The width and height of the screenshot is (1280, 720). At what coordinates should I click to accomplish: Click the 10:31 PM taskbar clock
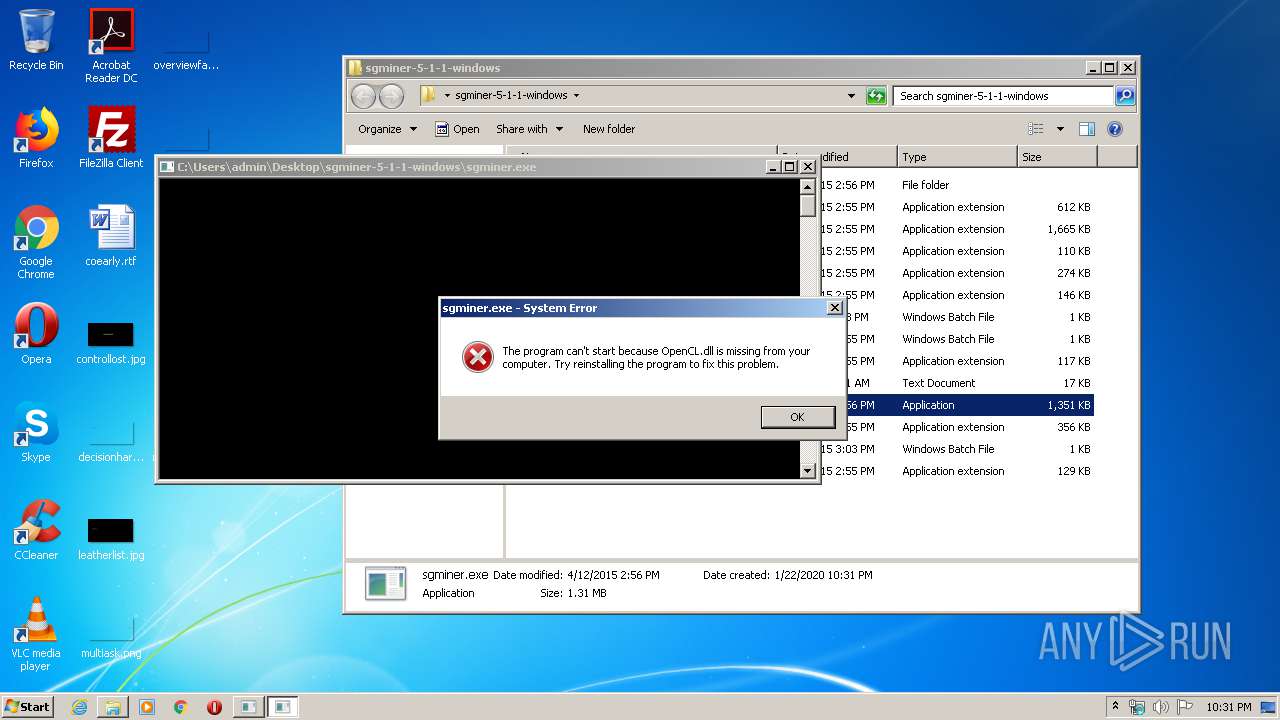tap(1228, 707)
